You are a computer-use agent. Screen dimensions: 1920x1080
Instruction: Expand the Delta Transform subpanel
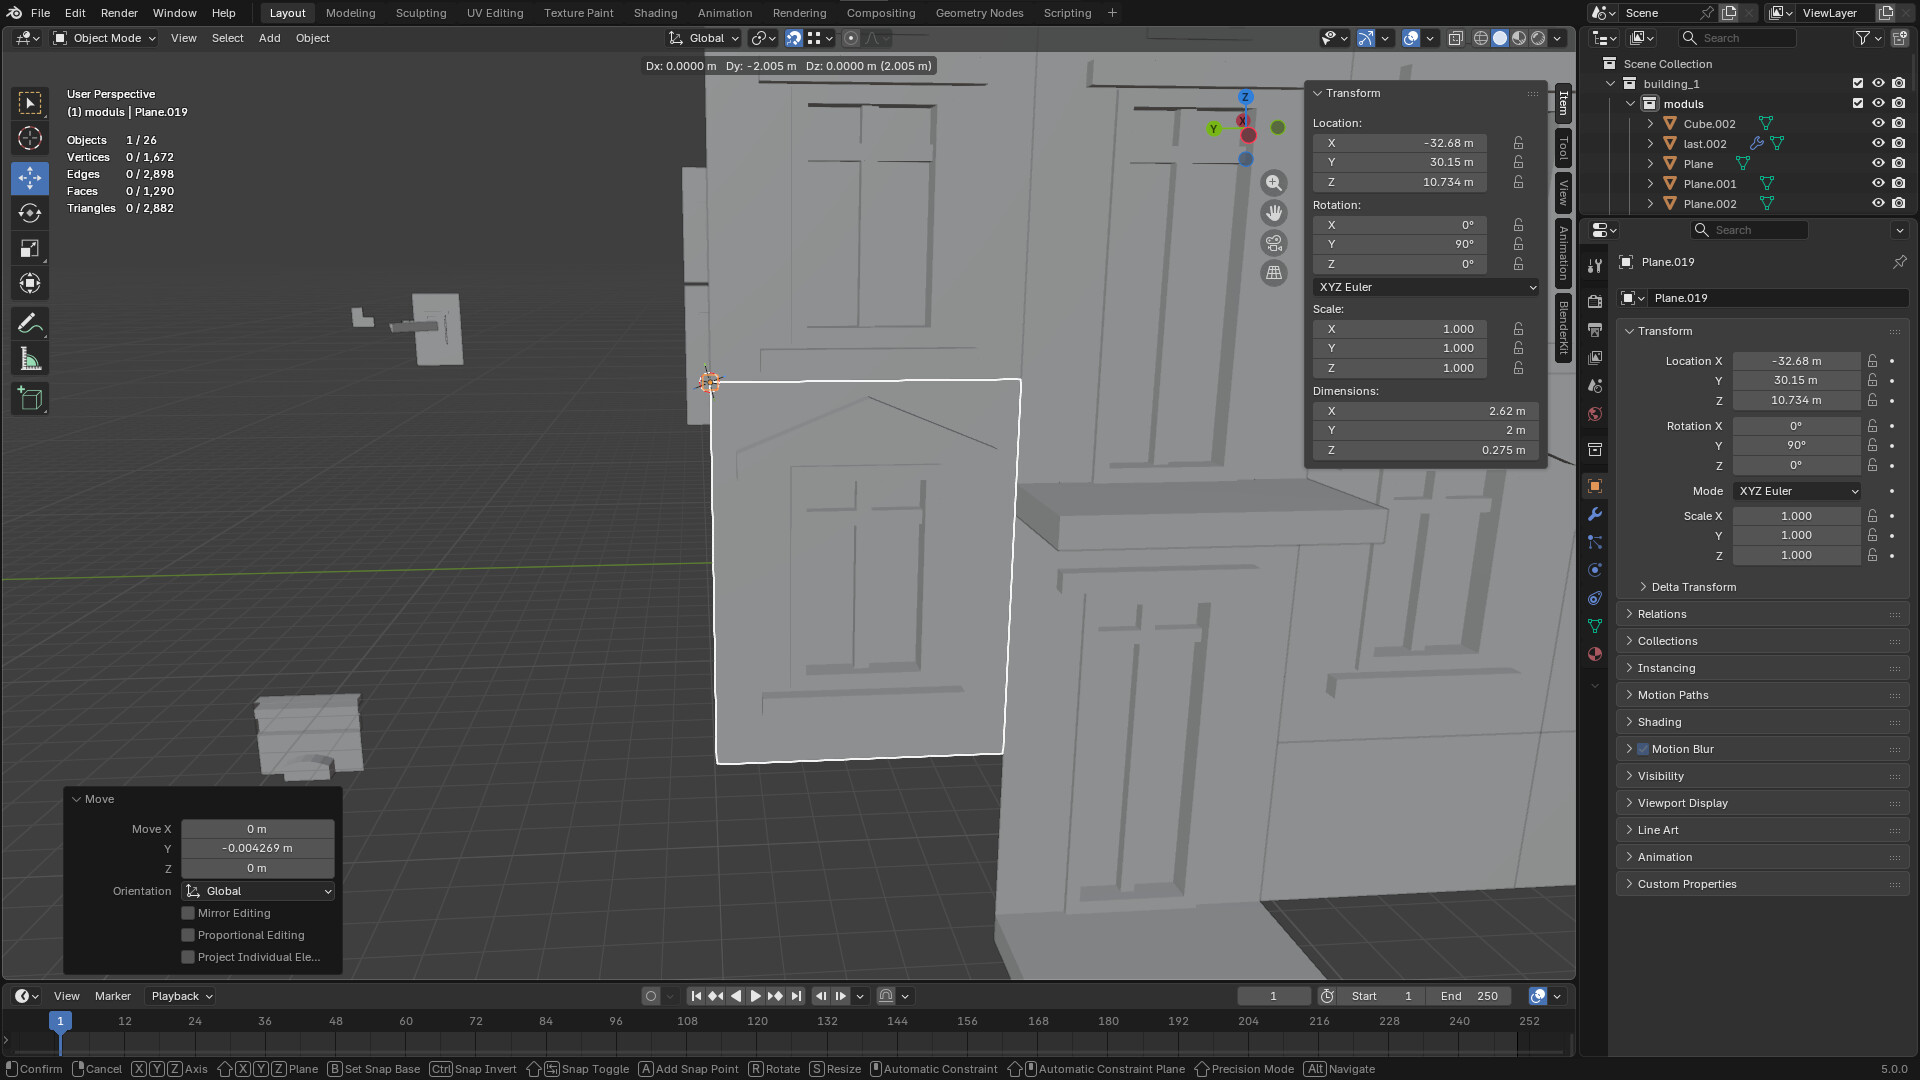click(x=1693, y=587)
